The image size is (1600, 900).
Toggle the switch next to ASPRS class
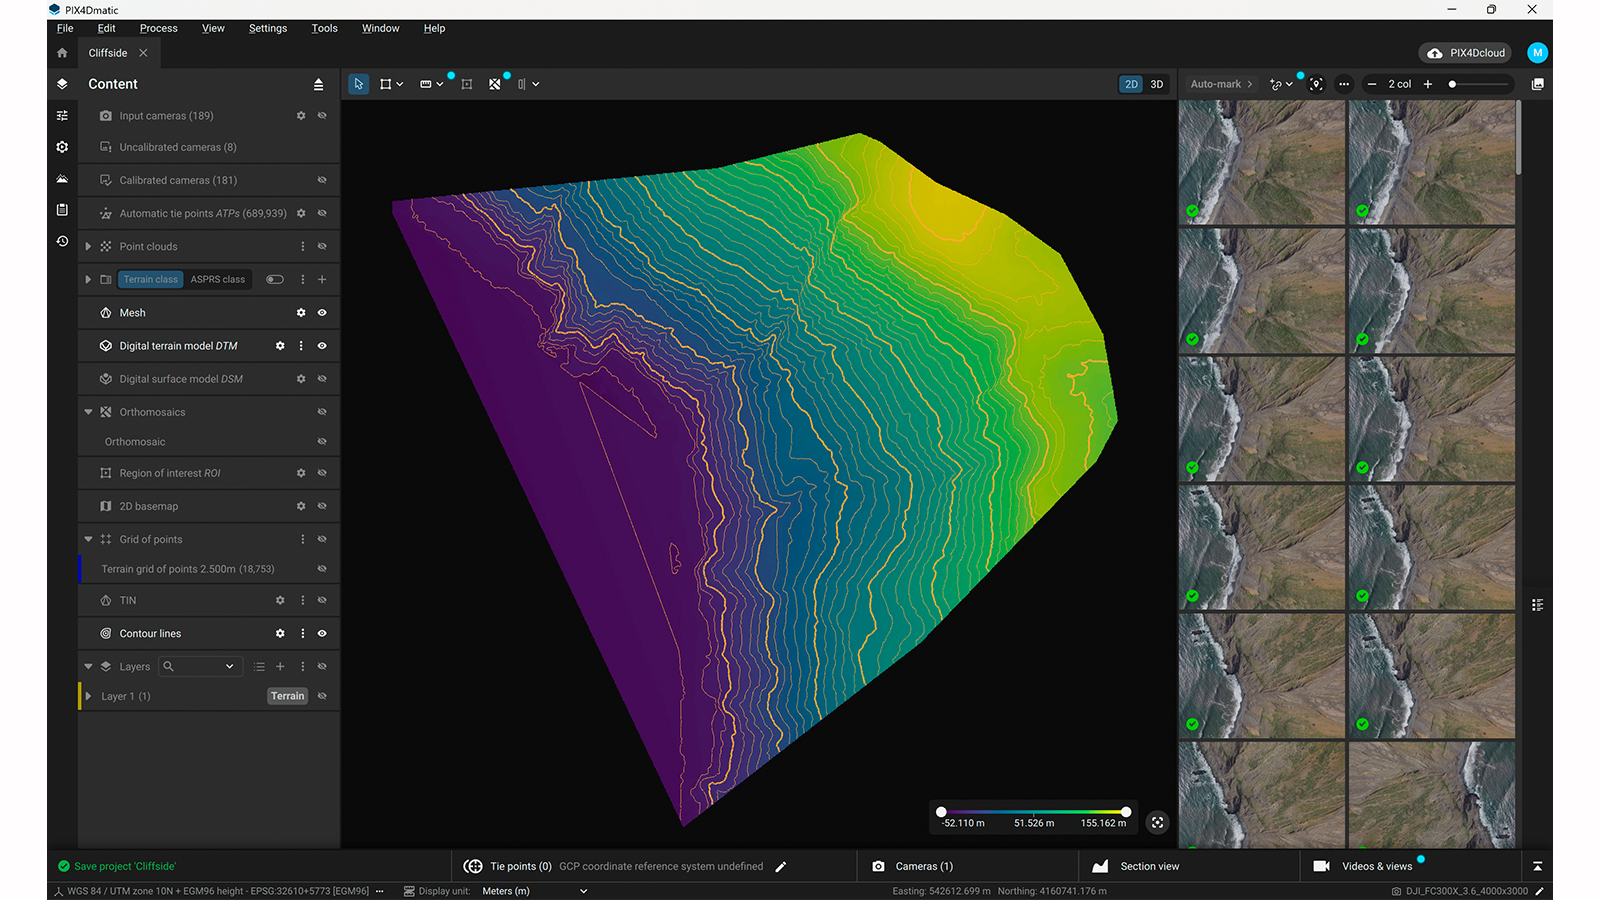click(274, 280)
